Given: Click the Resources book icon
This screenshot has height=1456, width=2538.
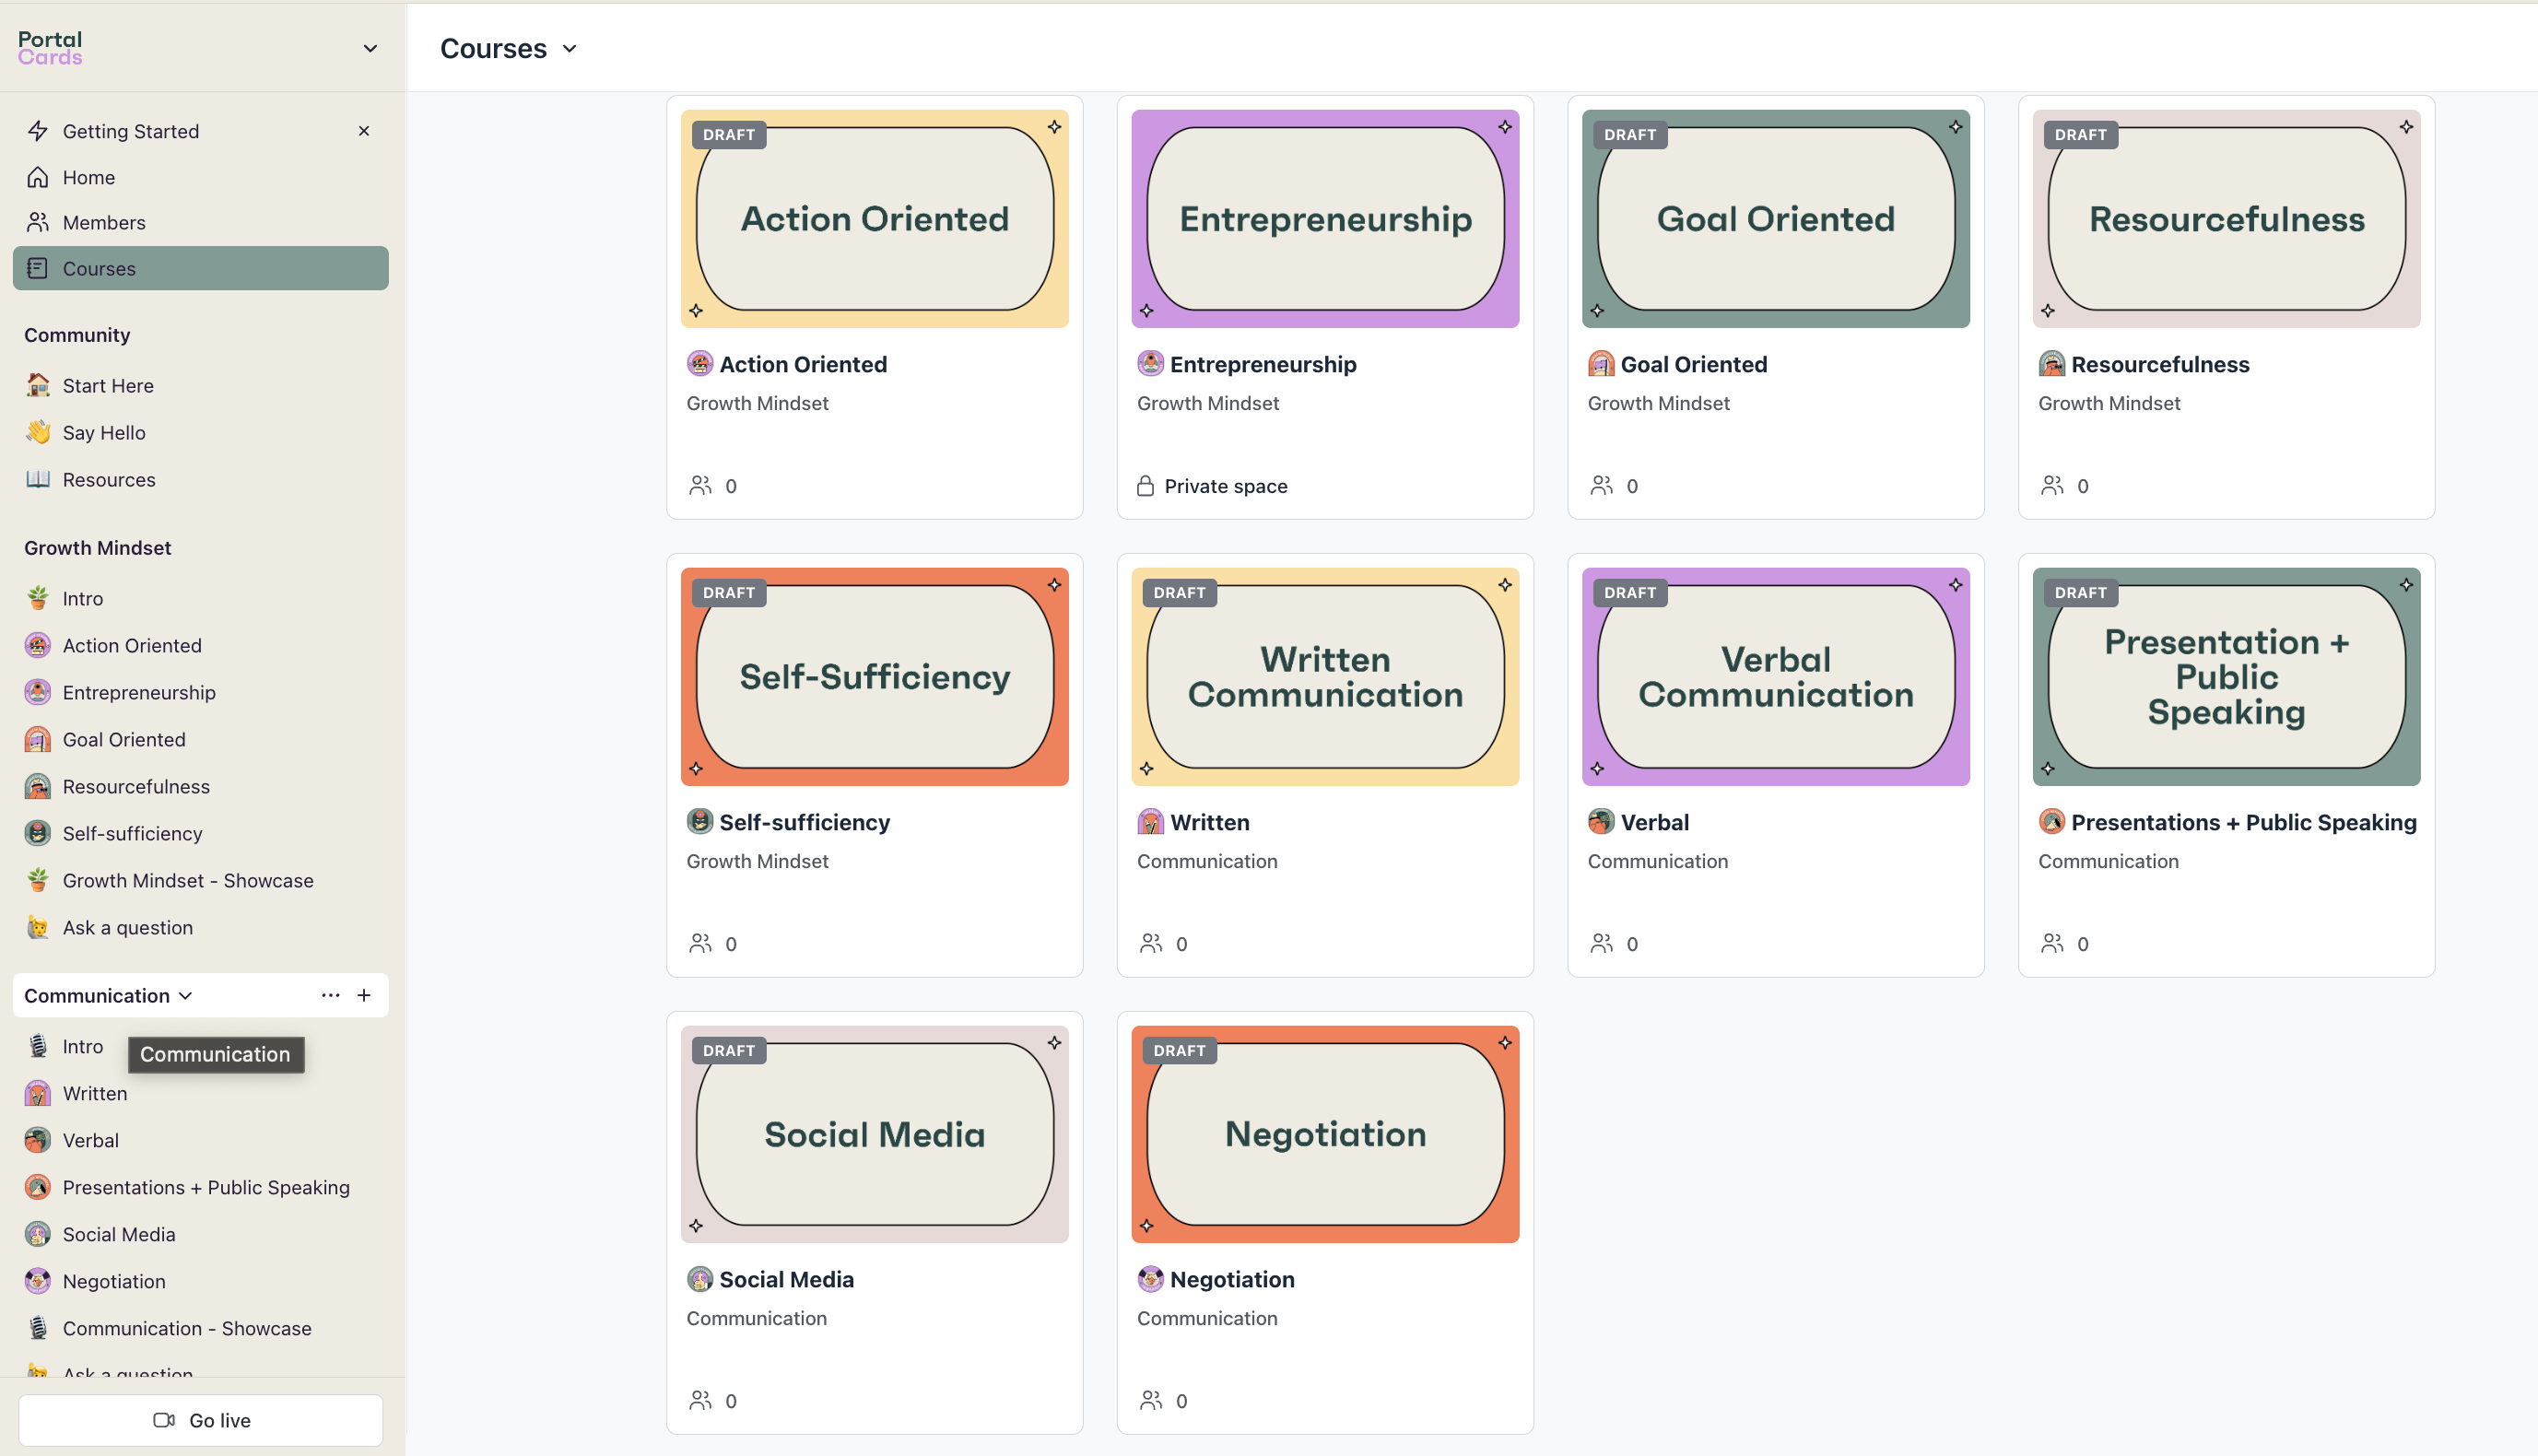Looking at the screenshot, I should [x=38, y=479].
